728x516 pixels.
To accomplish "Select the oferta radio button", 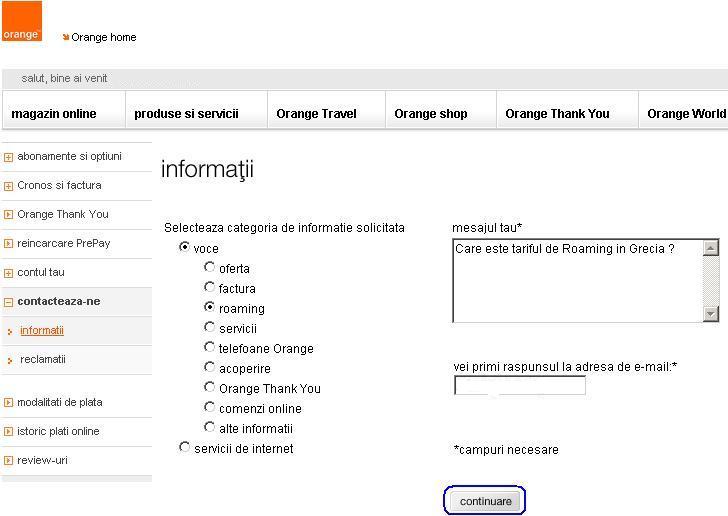I will 209,267.
